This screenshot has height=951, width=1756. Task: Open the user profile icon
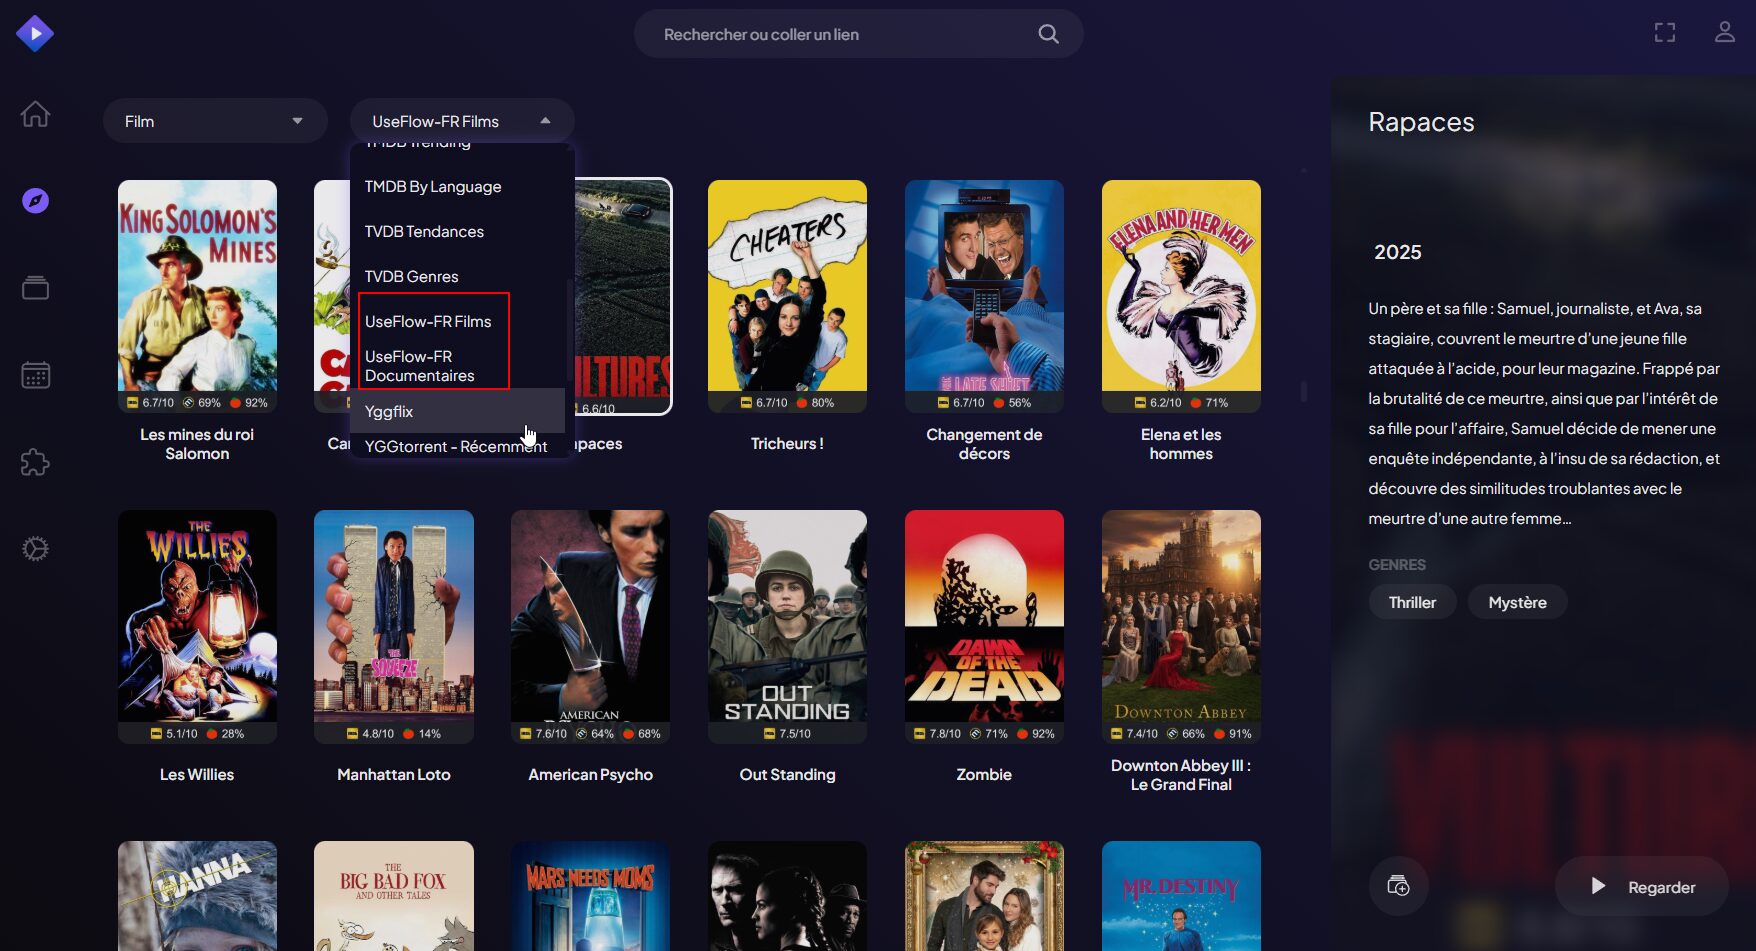1725,33
